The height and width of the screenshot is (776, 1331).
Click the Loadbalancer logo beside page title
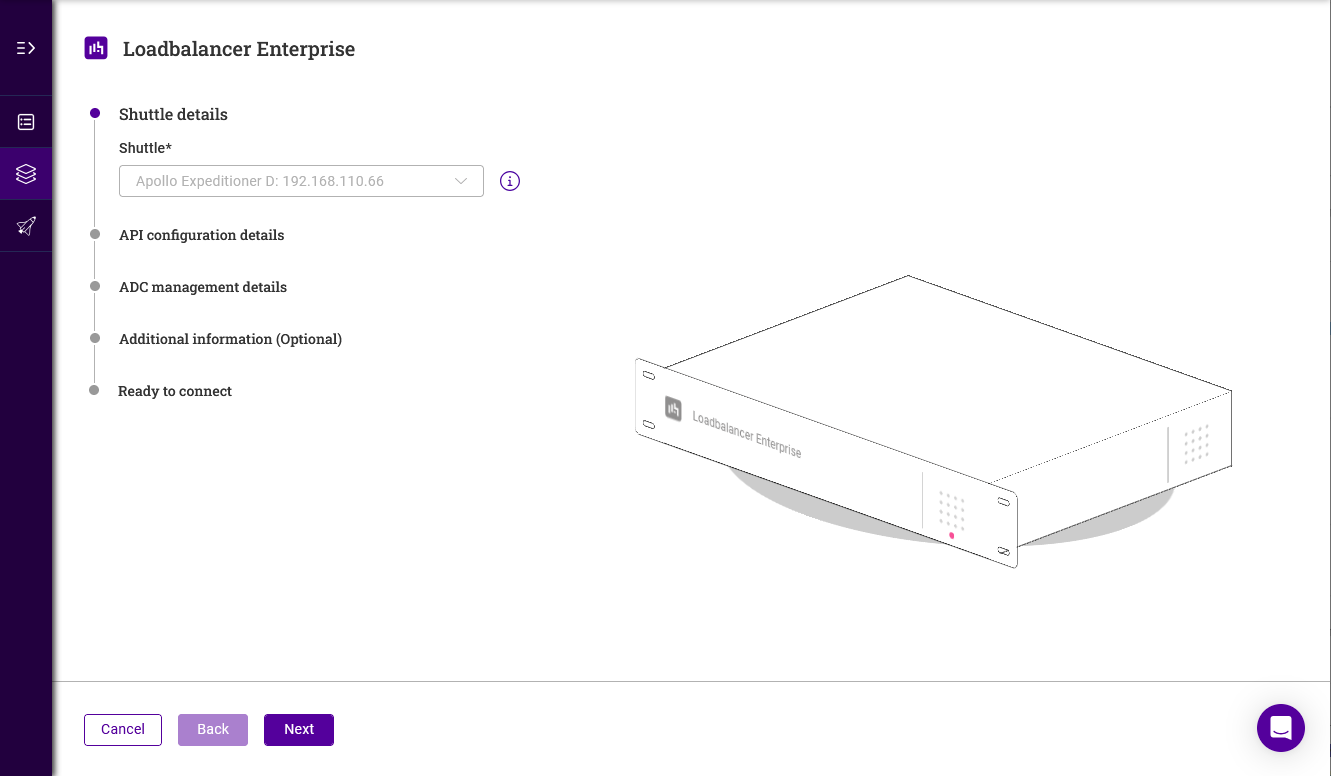[96, 48]
